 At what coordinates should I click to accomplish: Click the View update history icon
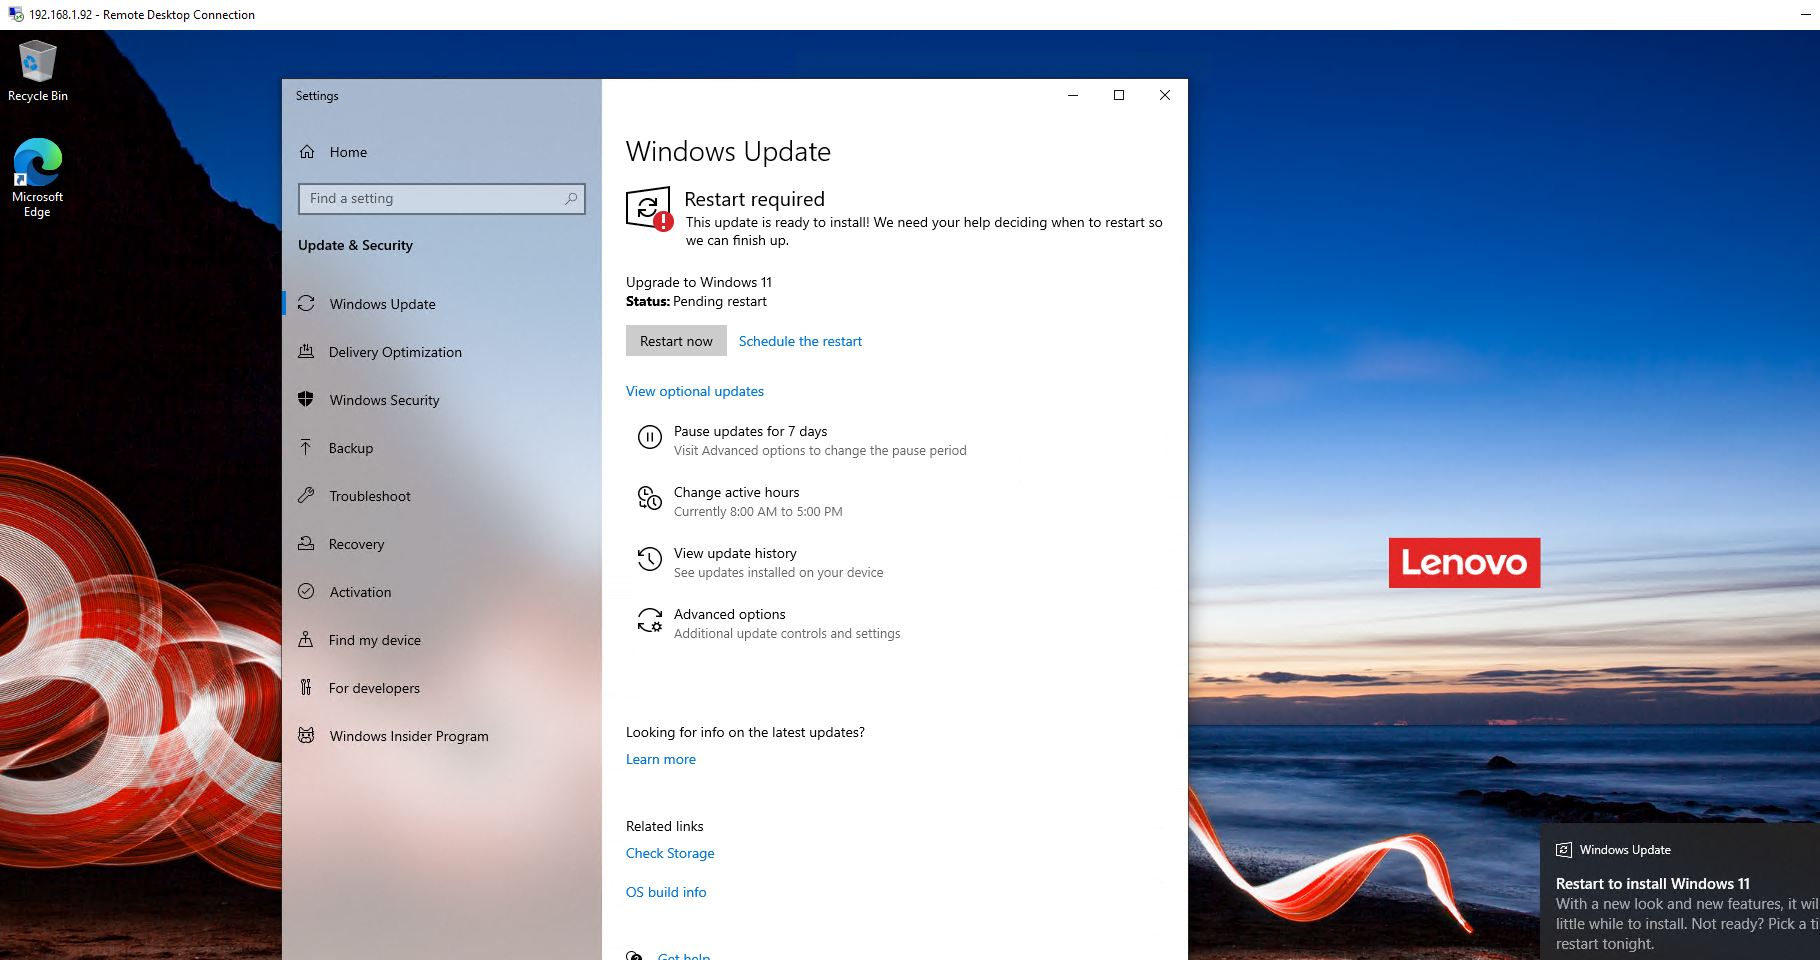click(x=650, y=559)
